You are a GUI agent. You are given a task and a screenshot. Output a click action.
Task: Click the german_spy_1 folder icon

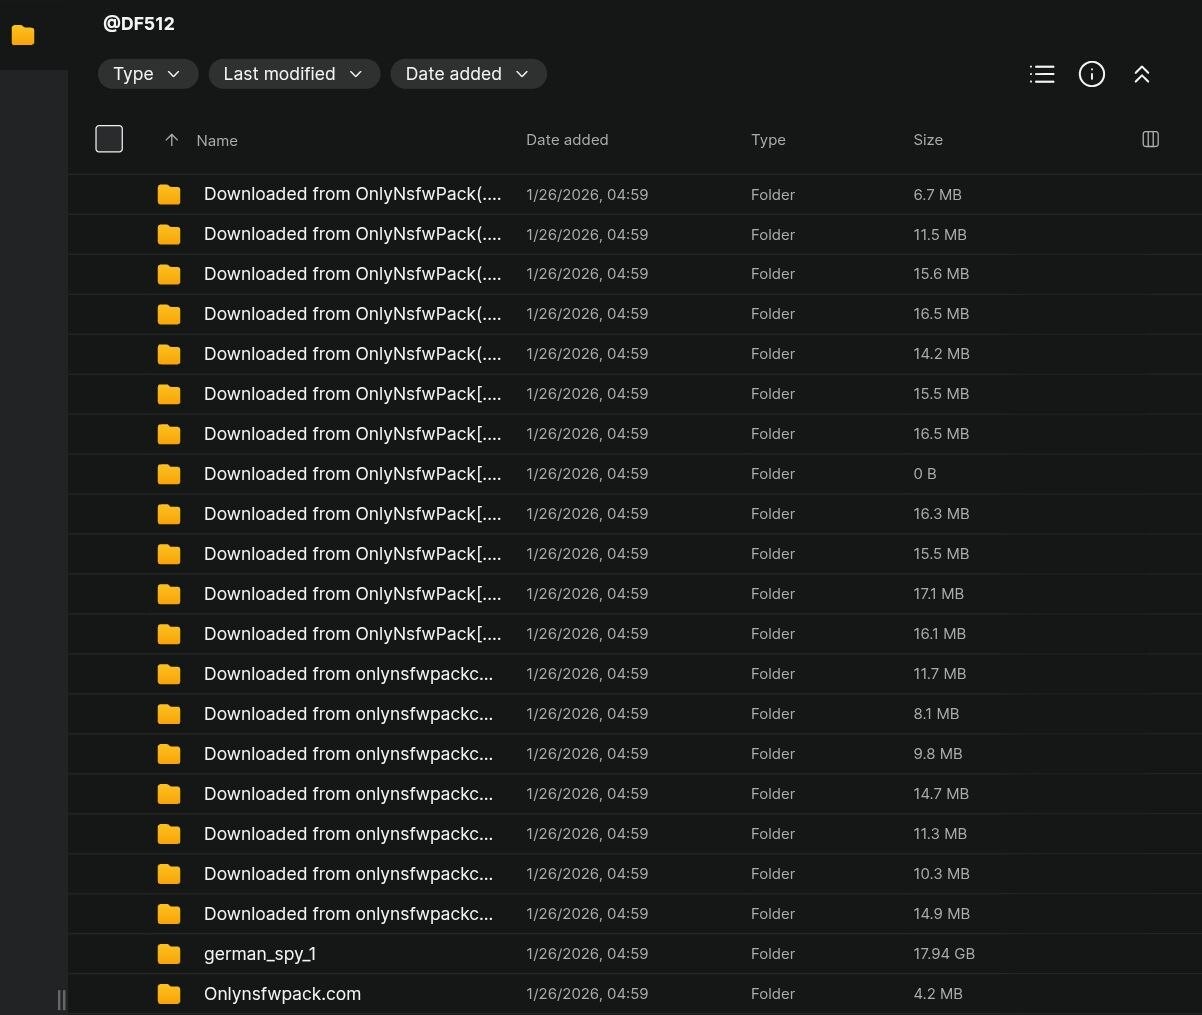coord(169,954)
